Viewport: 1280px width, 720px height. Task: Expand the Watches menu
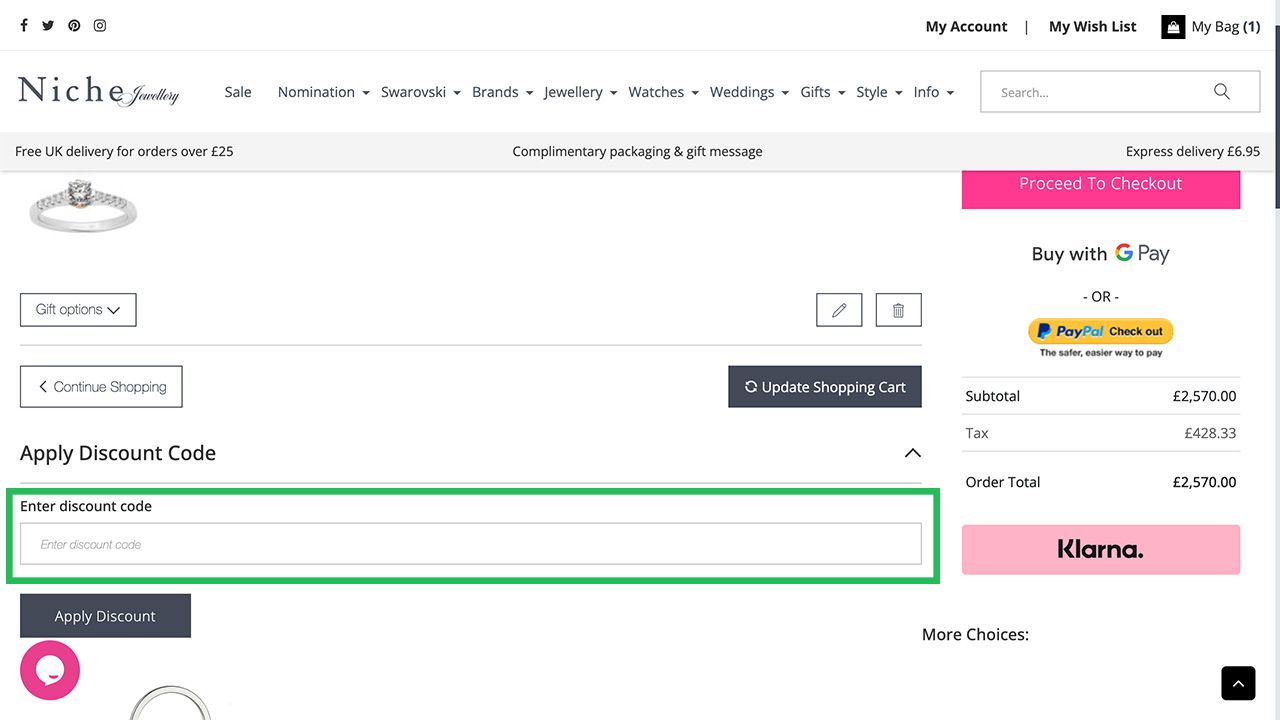[663, 92]
